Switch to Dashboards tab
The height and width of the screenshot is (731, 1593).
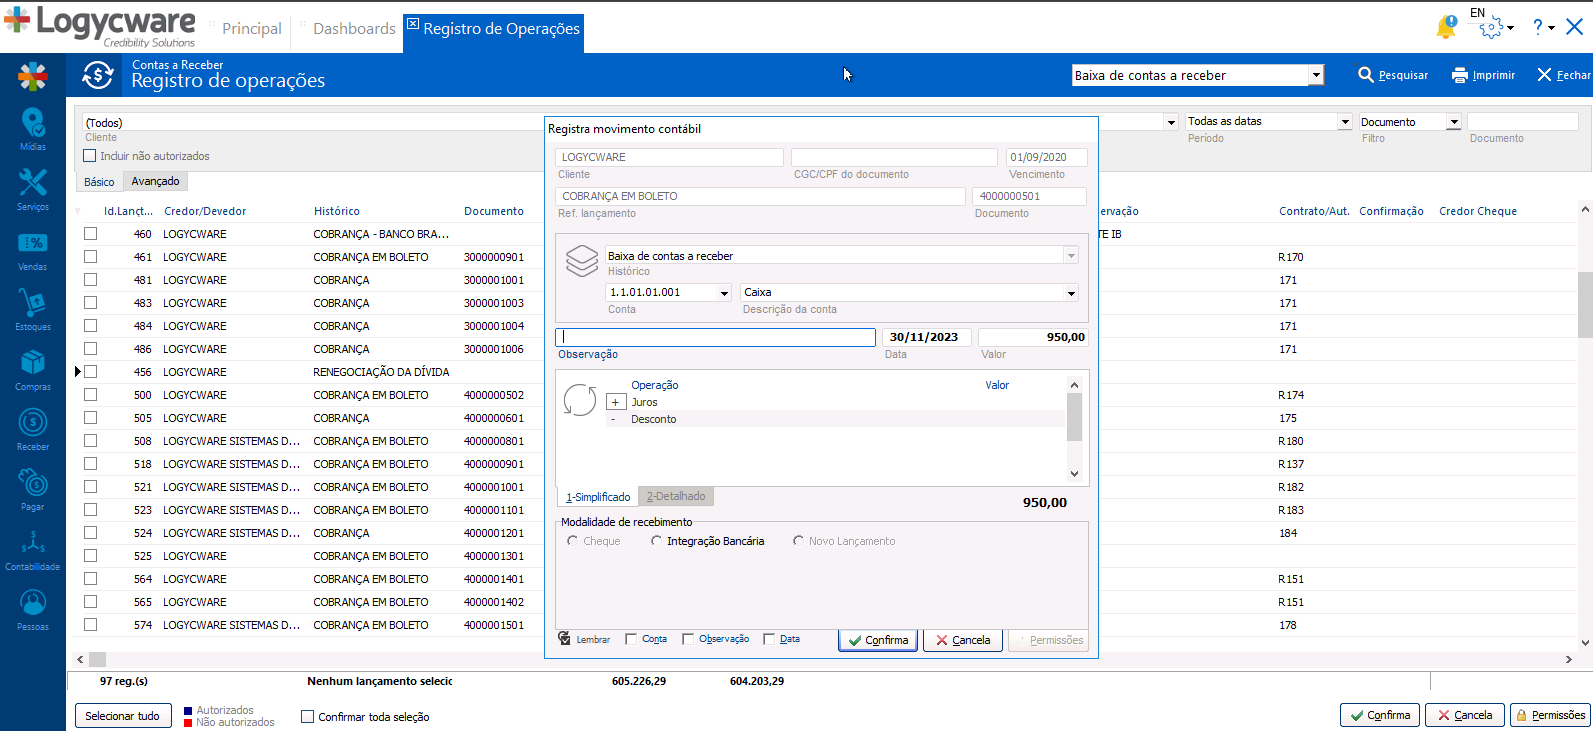click(x=354, y=29)
